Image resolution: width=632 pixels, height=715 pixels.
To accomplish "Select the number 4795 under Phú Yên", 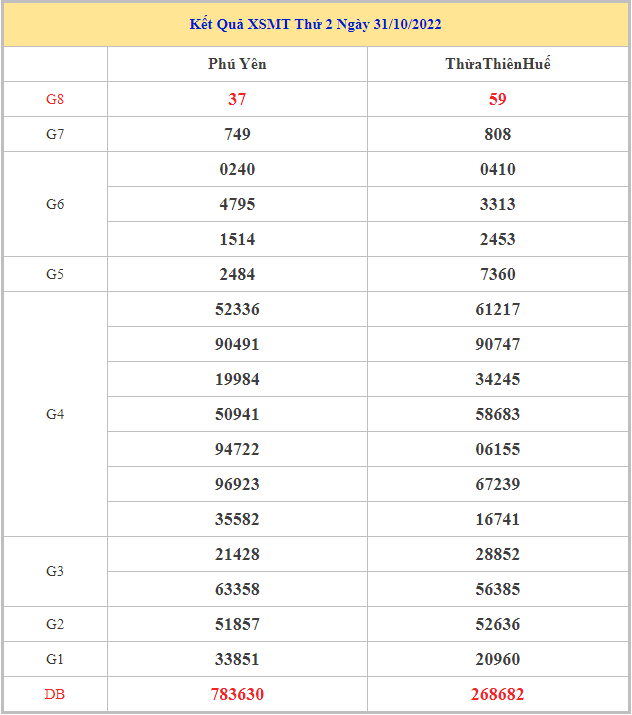I will [x=237, y=204].
